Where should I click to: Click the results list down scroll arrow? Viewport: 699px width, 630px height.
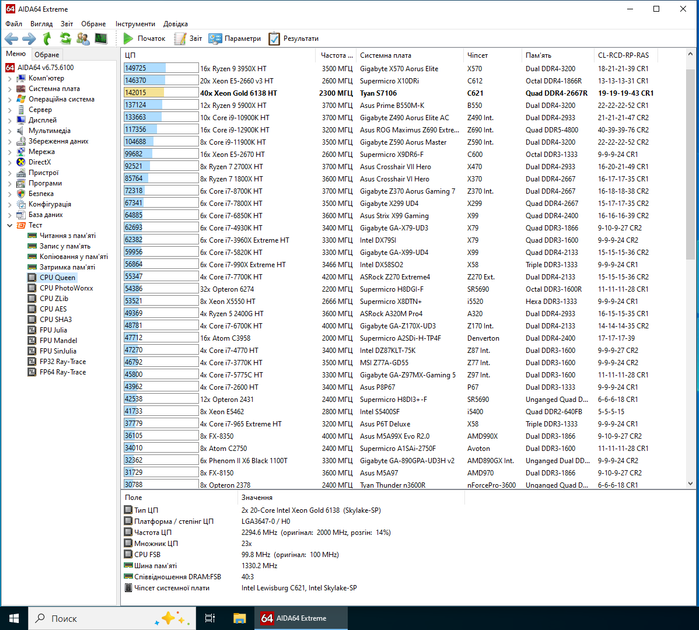click(690, 483)
